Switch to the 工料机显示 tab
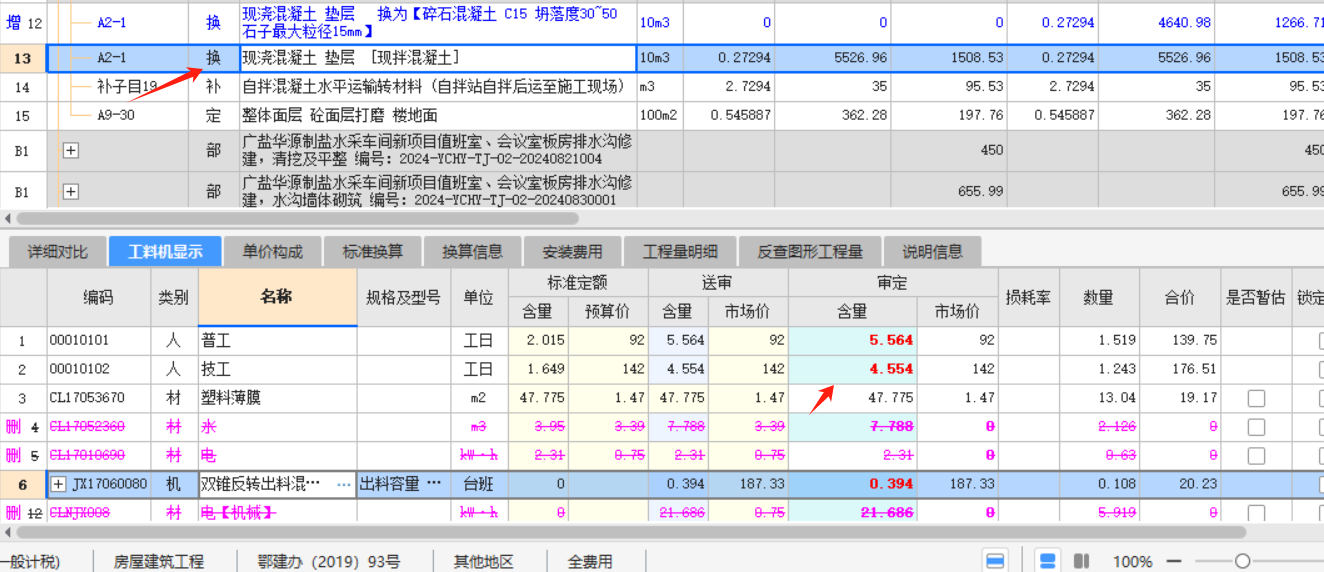Screen dimensions: 1324x572 coord(165,252)
